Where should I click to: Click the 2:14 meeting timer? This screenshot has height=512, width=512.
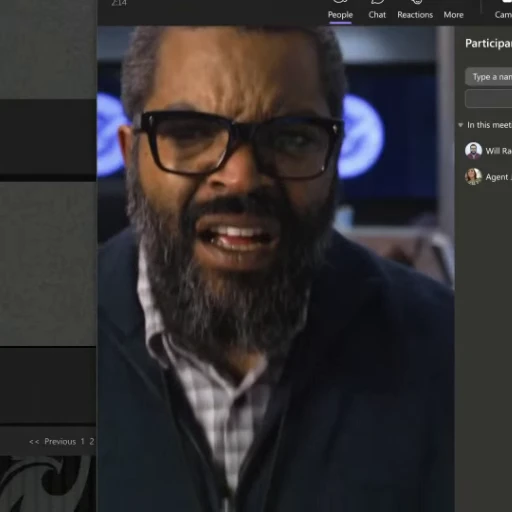coord(119,3)
